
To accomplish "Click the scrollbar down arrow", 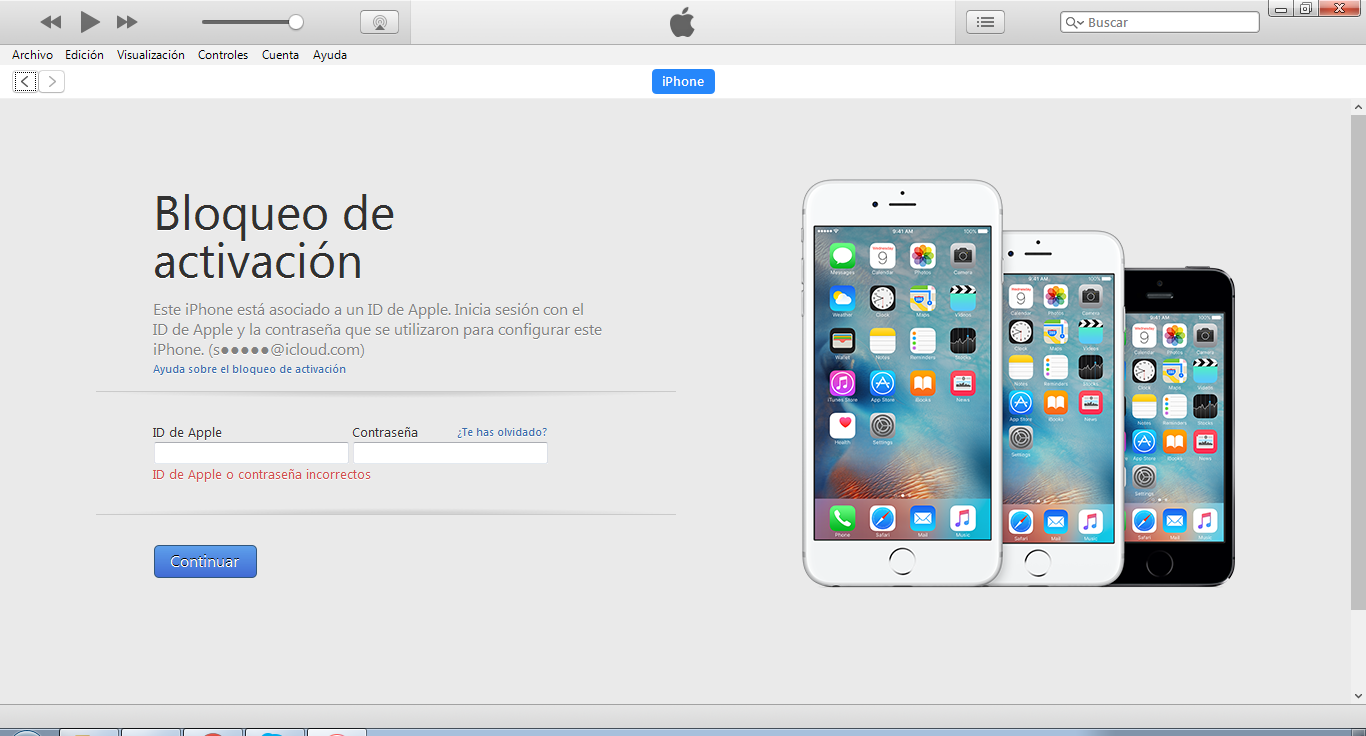I will [x=1358, y=695].
